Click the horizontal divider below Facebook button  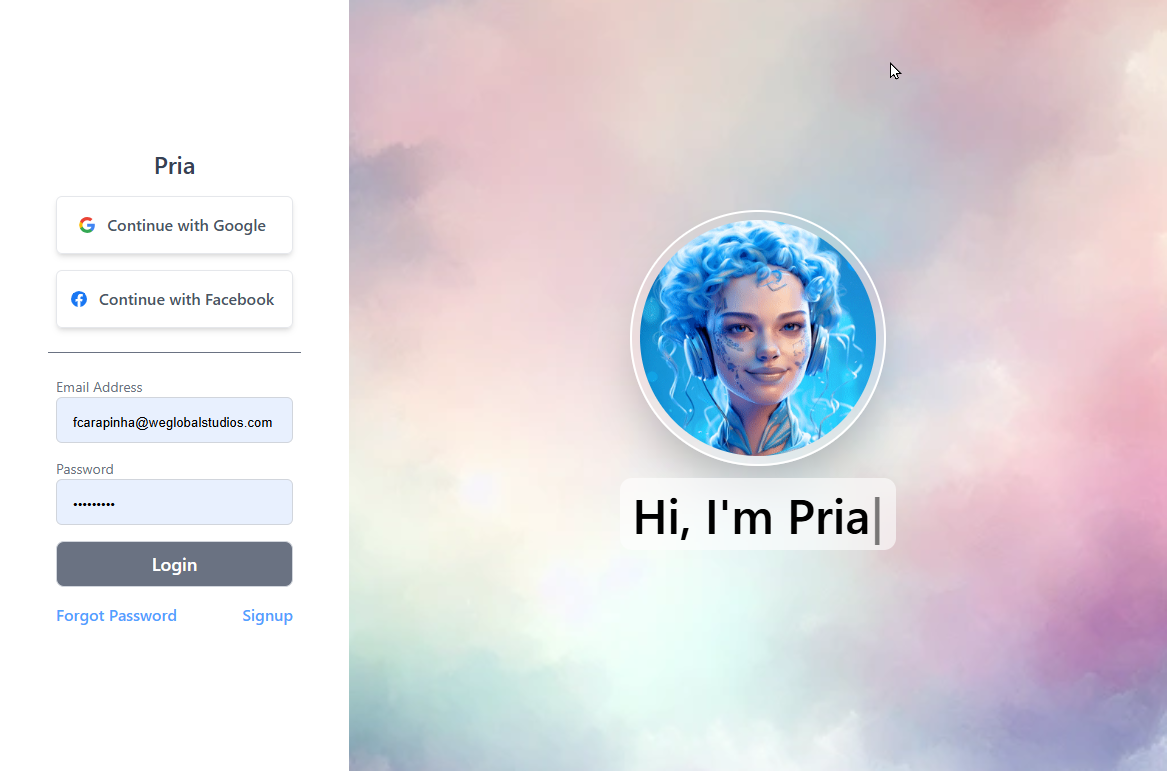click(x=174, y=352)
